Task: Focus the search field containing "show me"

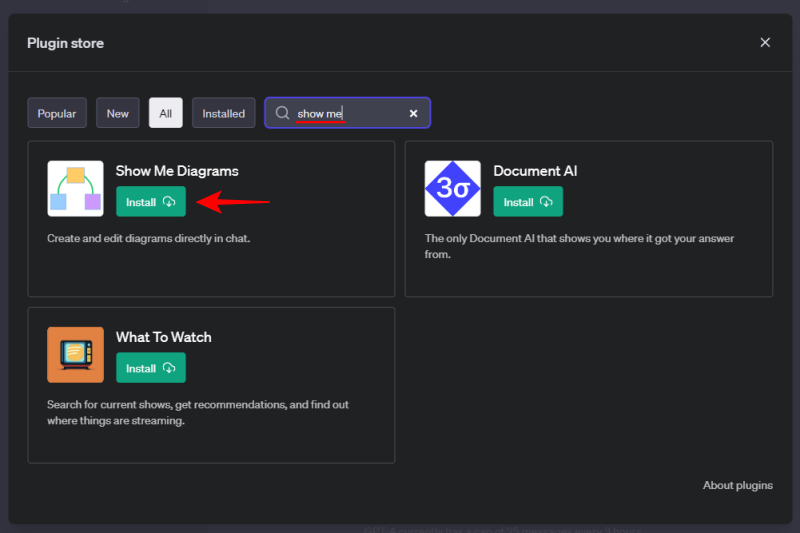Action: [350, 114]
